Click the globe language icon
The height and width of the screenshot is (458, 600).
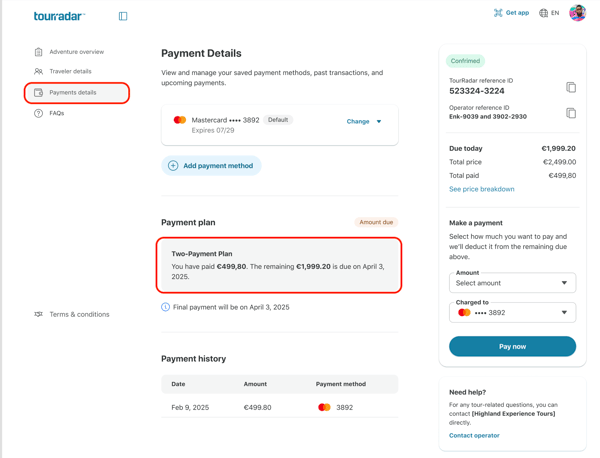[x=543, y=13]
